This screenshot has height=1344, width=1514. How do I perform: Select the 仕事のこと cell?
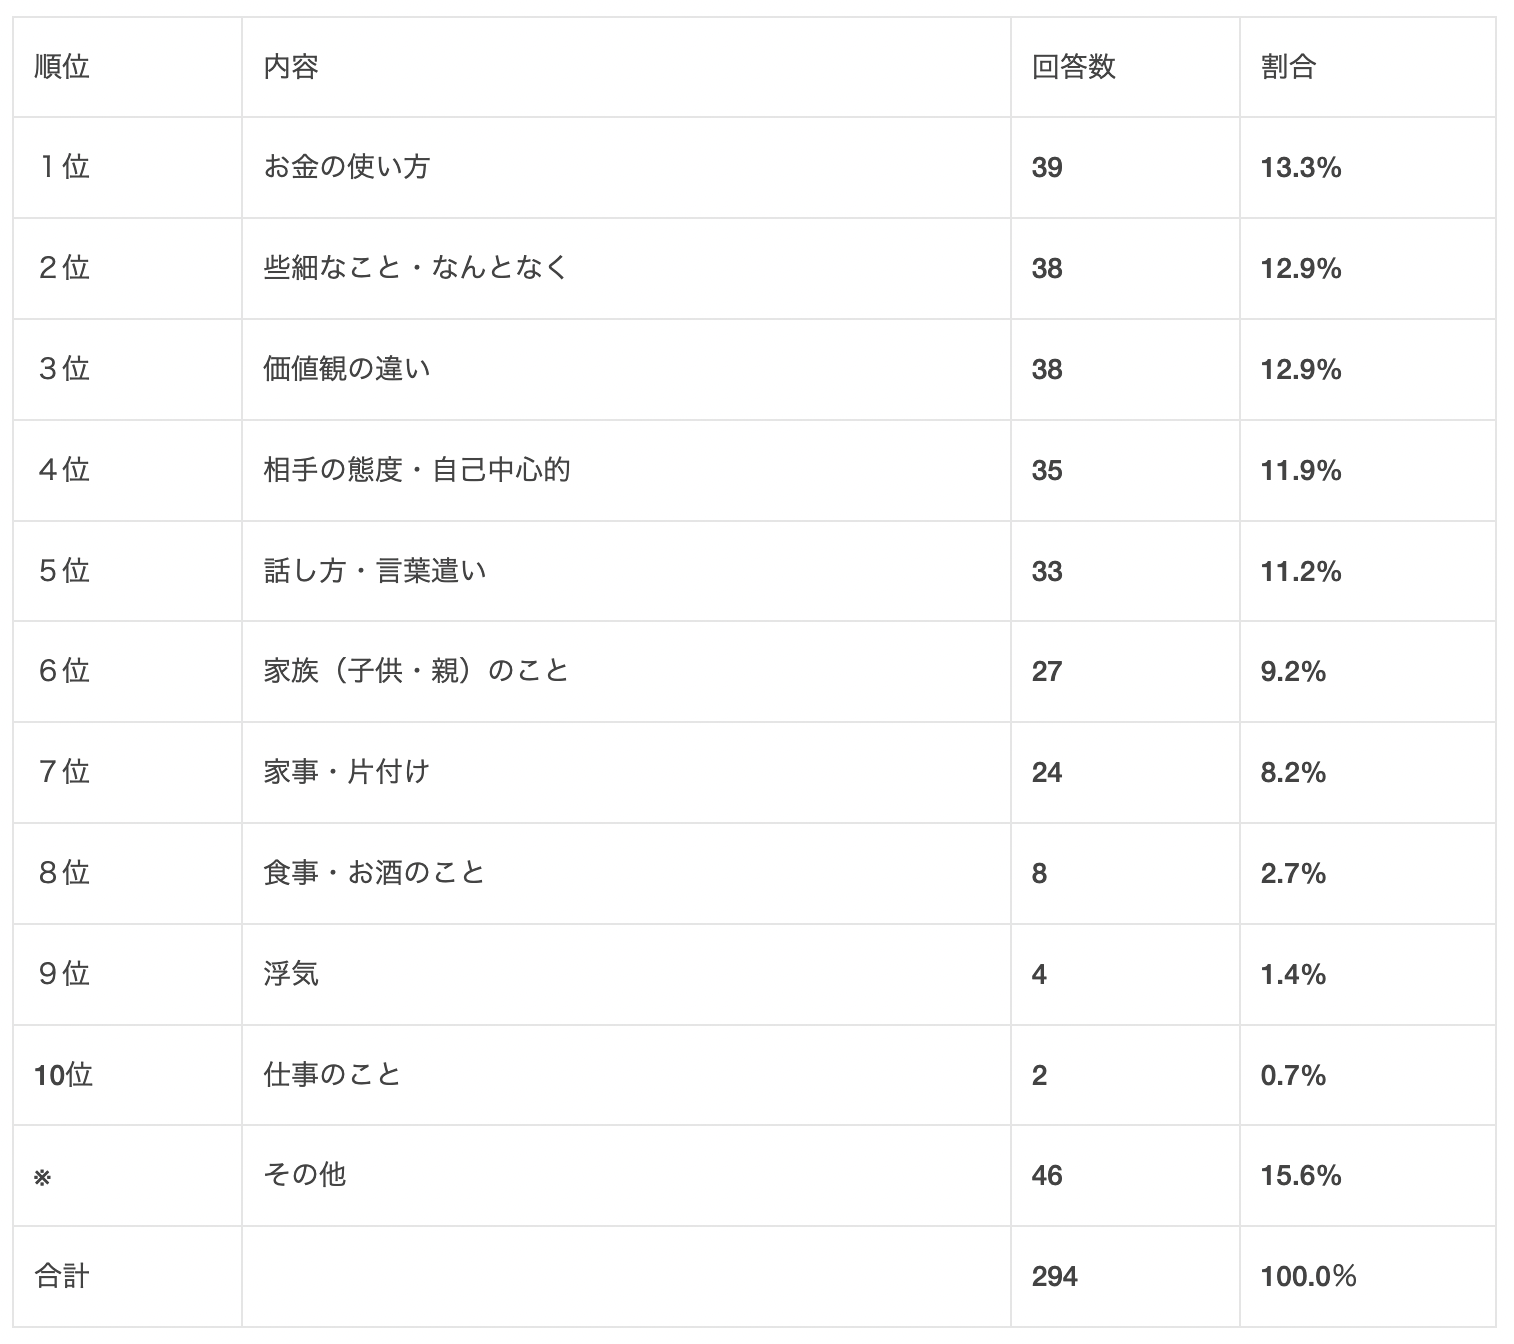click(x=333, y=1075)
